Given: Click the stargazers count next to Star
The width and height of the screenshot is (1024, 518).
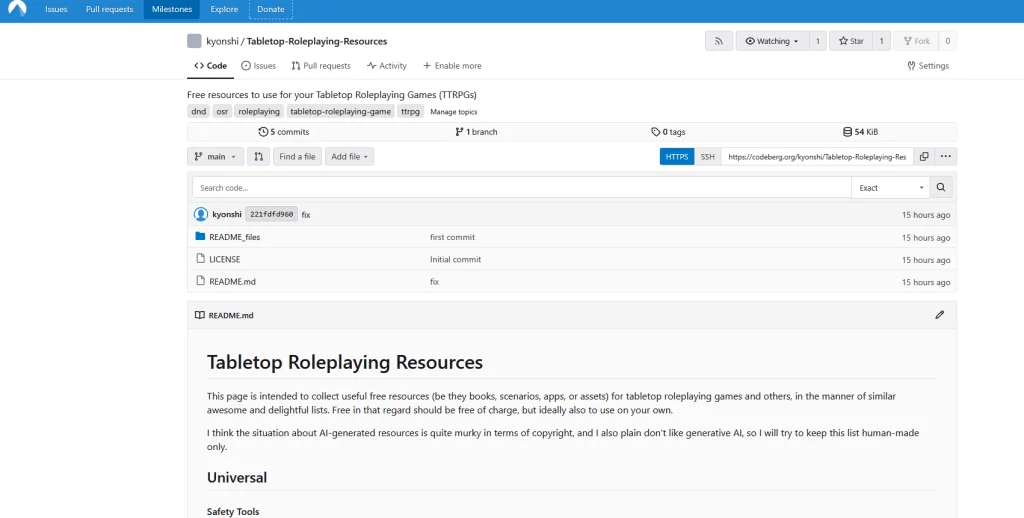Looking at the screenshot, I should [x=881, y=41].
